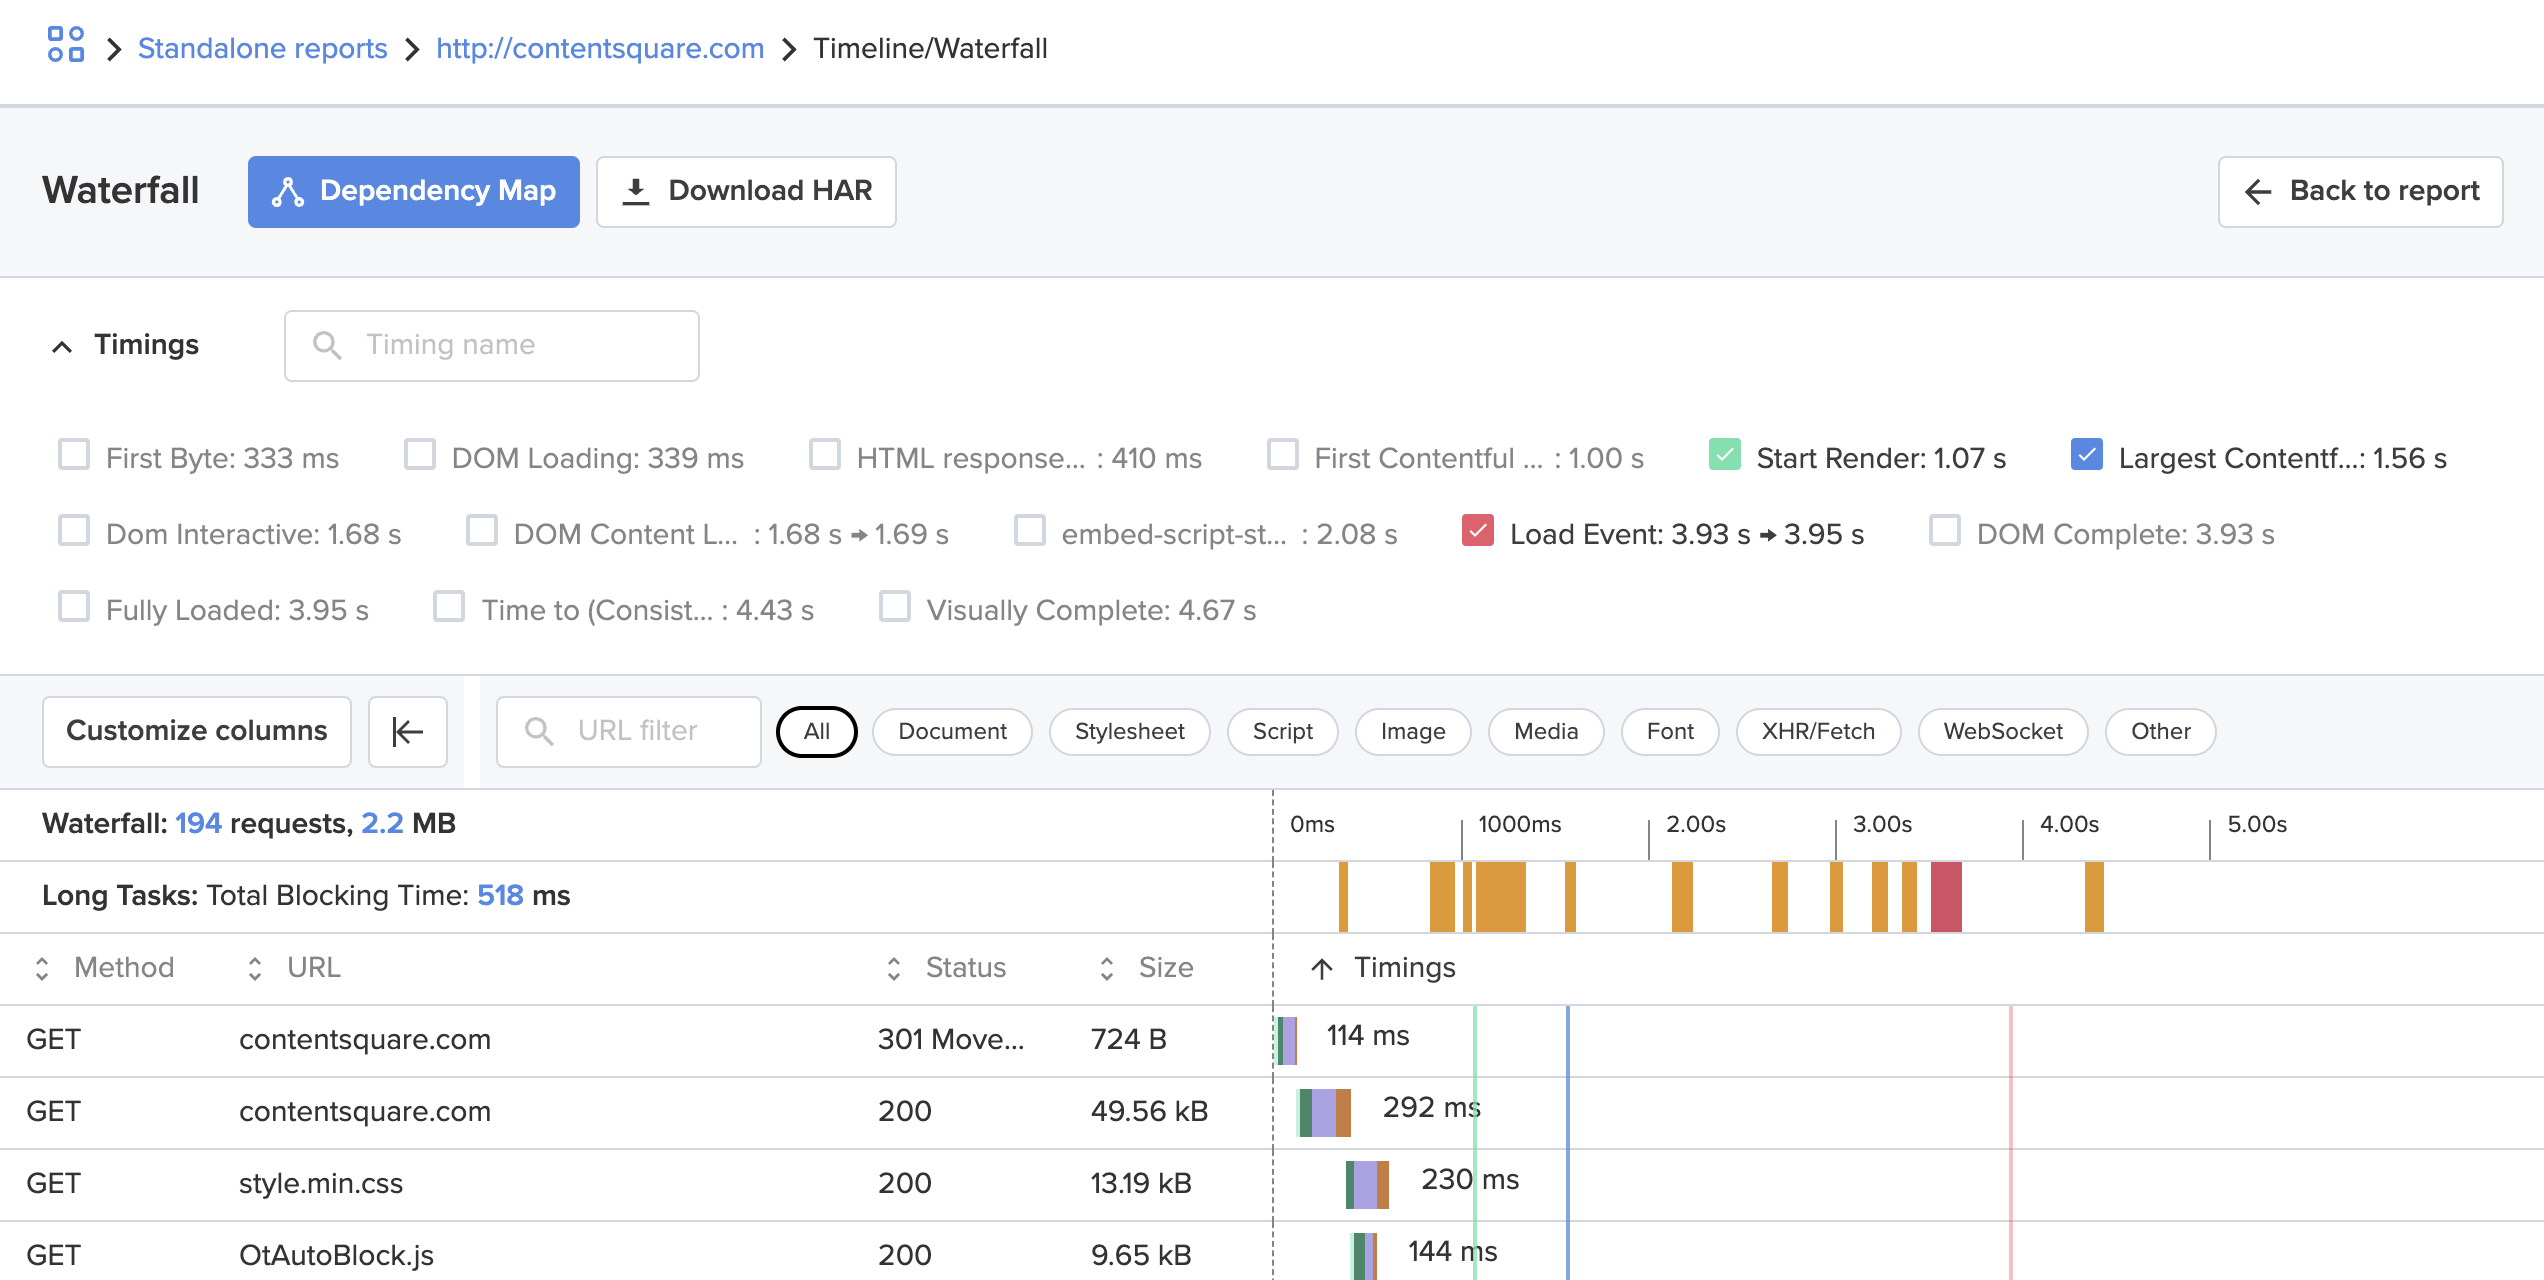Click the up arrow beside Timings column header

point(1322,967)
